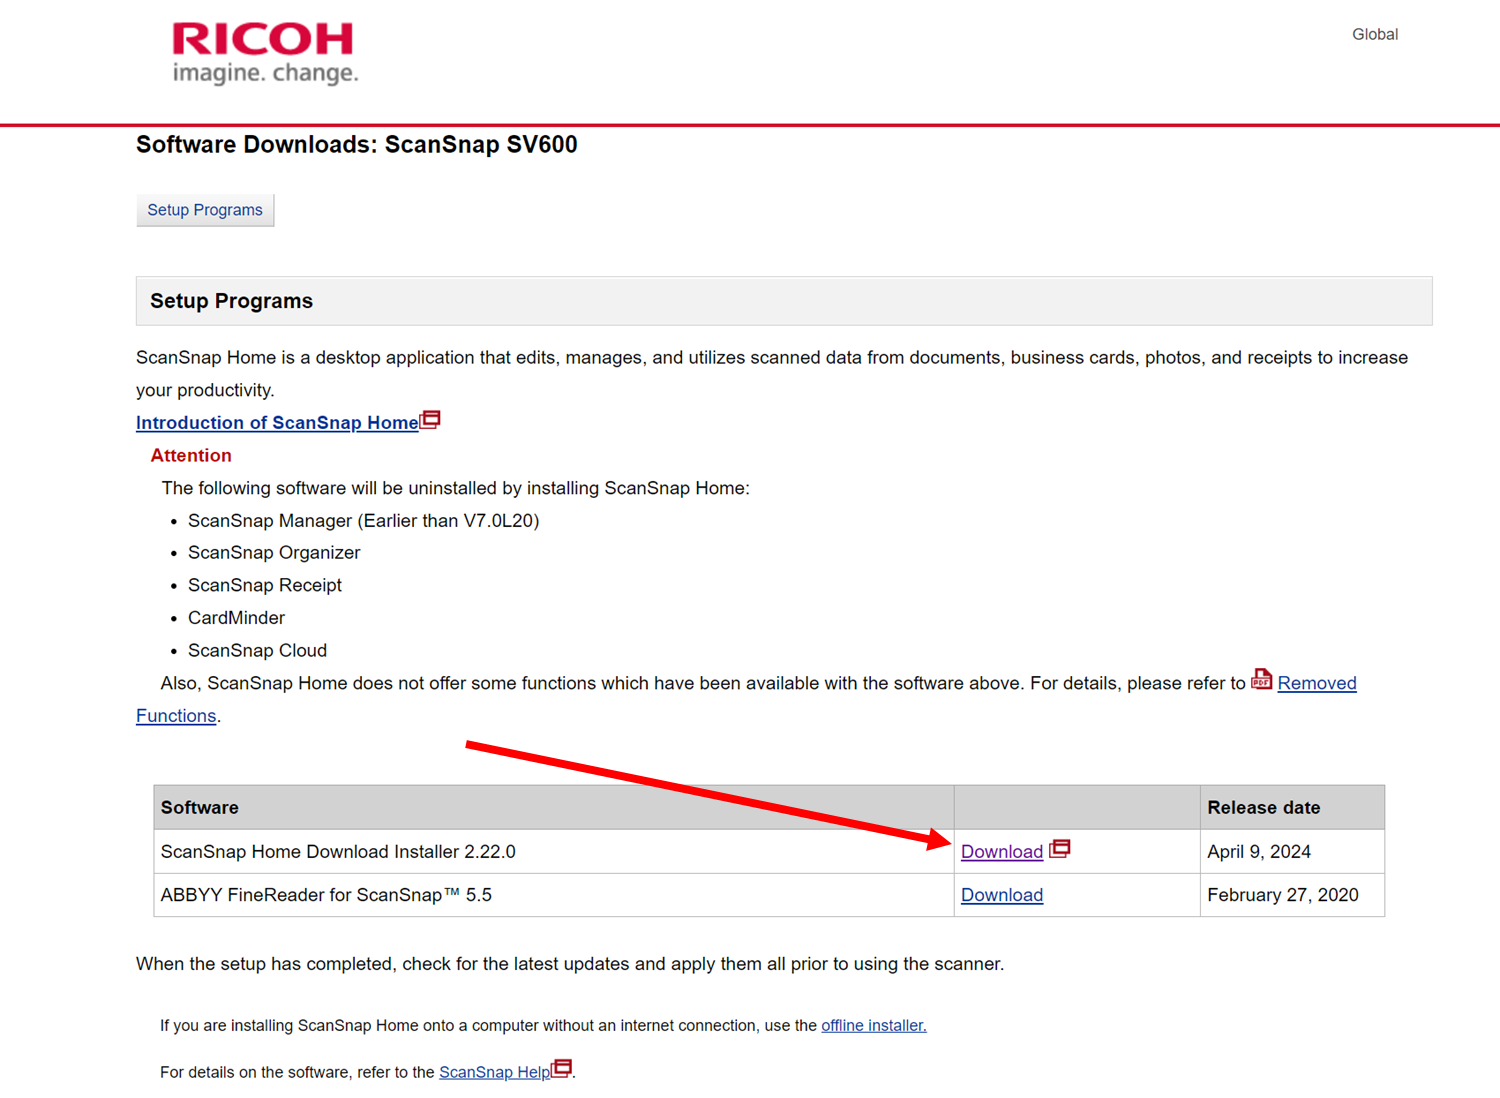Click Software Downloads: ScanSnap SV600 page title

(357, 144)
